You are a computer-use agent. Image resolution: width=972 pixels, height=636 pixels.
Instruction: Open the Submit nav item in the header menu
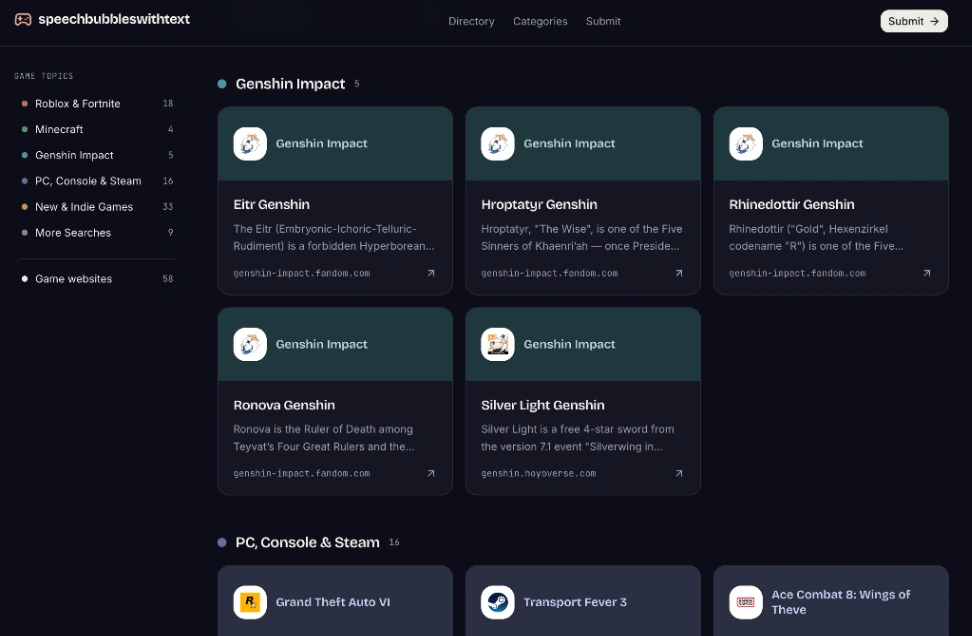pyautogui.click(x=603, y=21)
